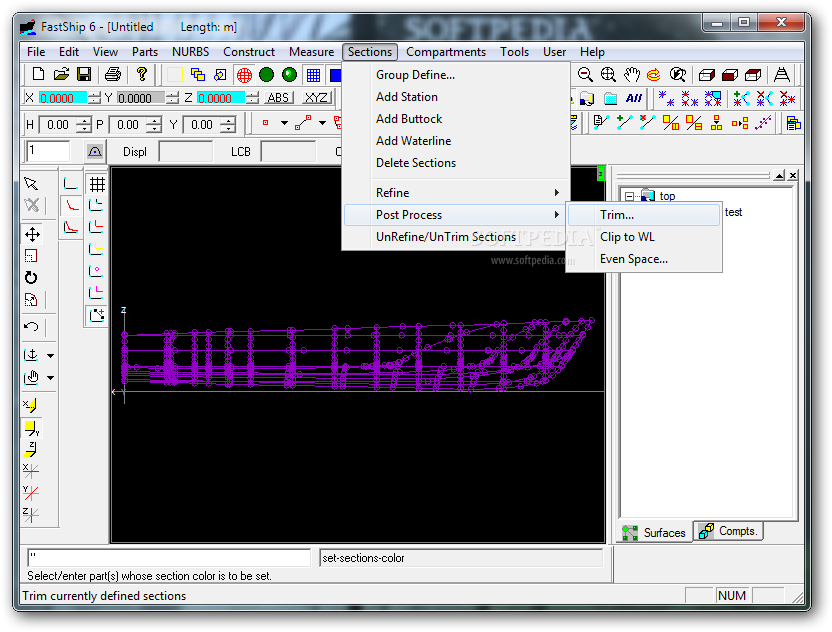Select the Zoom Out magnifier icon
The image size is (832, 632).
[x=585, y=75]
